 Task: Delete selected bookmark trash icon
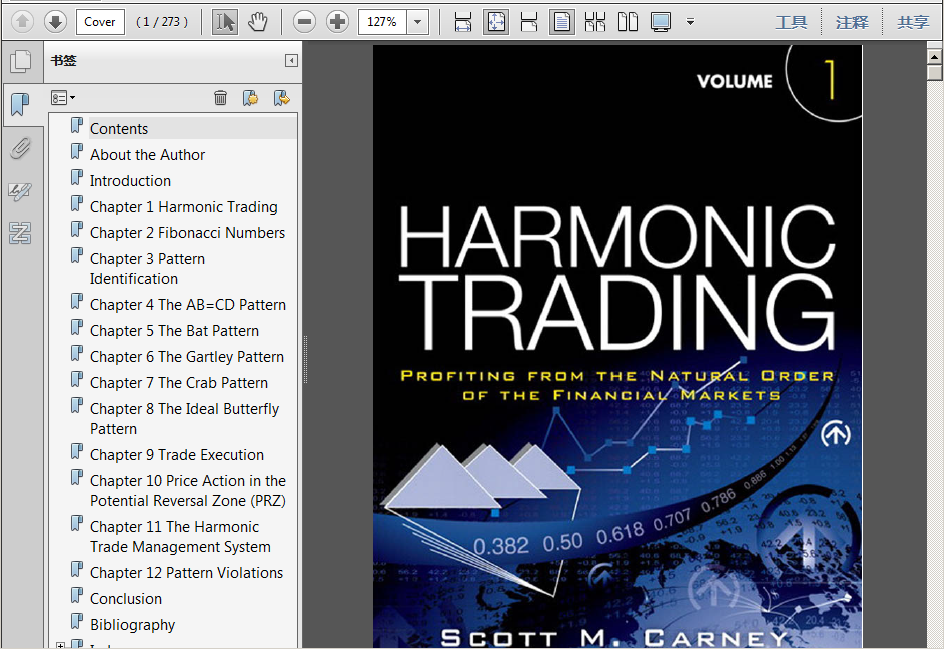click(x=220, y=98)
